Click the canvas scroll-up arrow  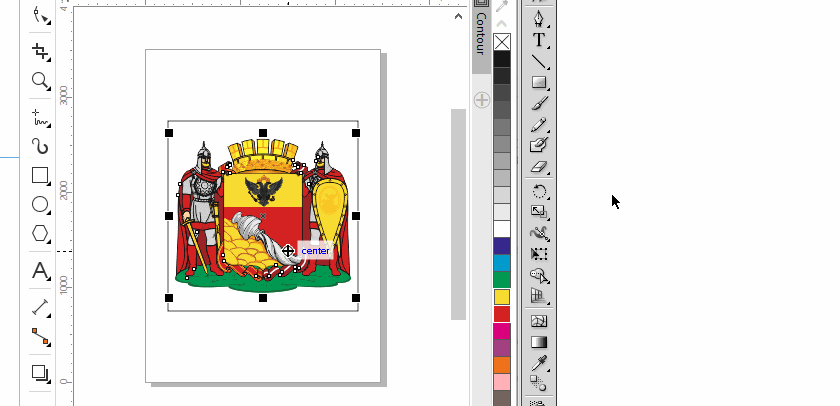point(458,17)
